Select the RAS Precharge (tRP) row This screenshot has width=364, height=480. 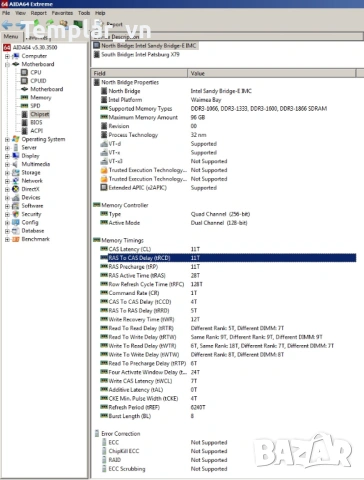click(x=228, y=267)
